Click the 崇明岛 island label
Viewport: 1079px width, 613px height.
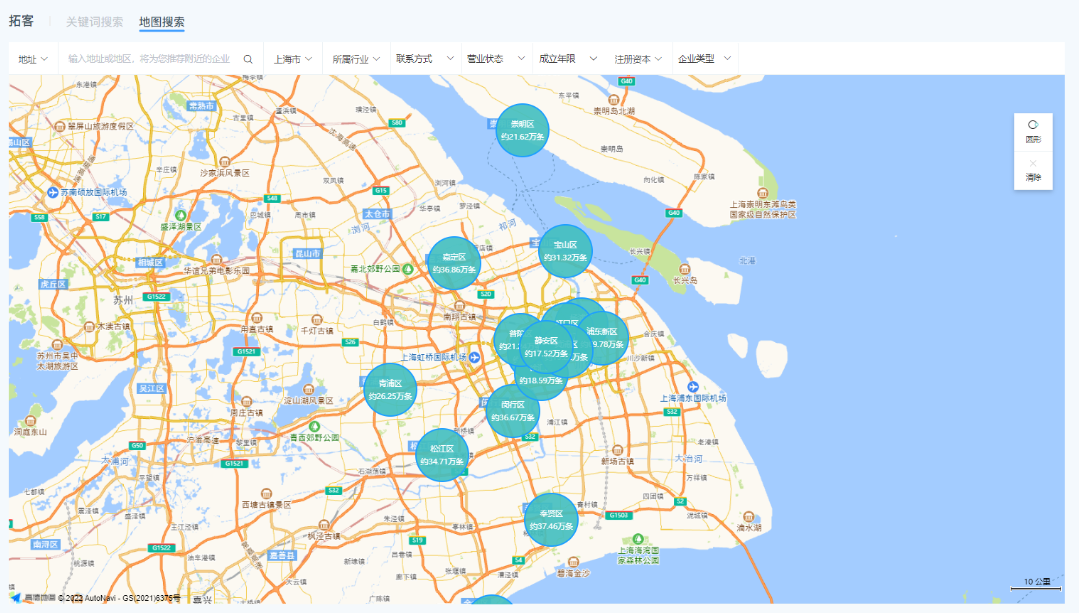(x=612, y=149)
